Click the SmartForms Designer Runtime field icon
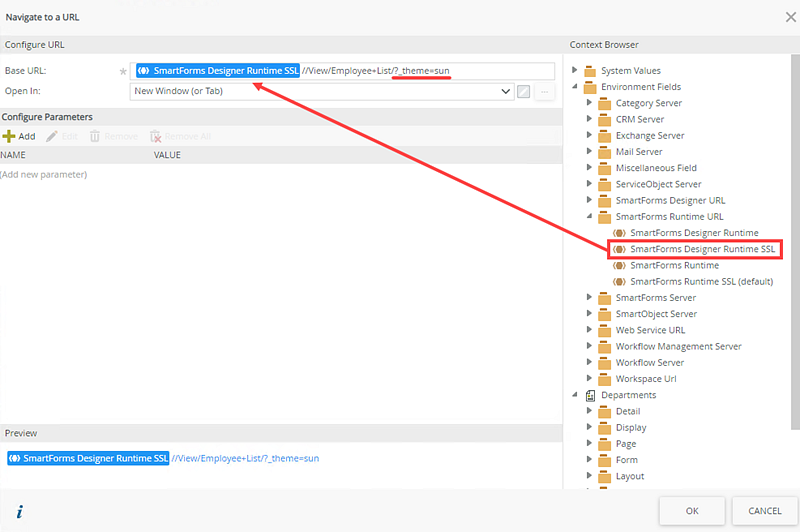Screen dimensions: 800x532 (619, 233)
